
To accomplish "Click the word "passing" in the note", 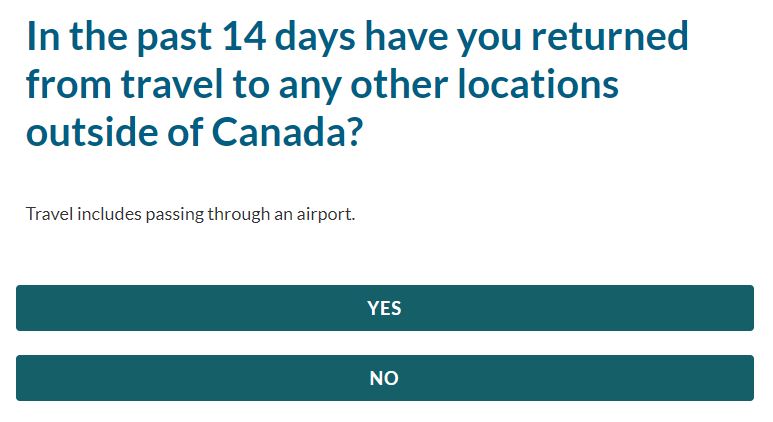I will pos(174,215).
